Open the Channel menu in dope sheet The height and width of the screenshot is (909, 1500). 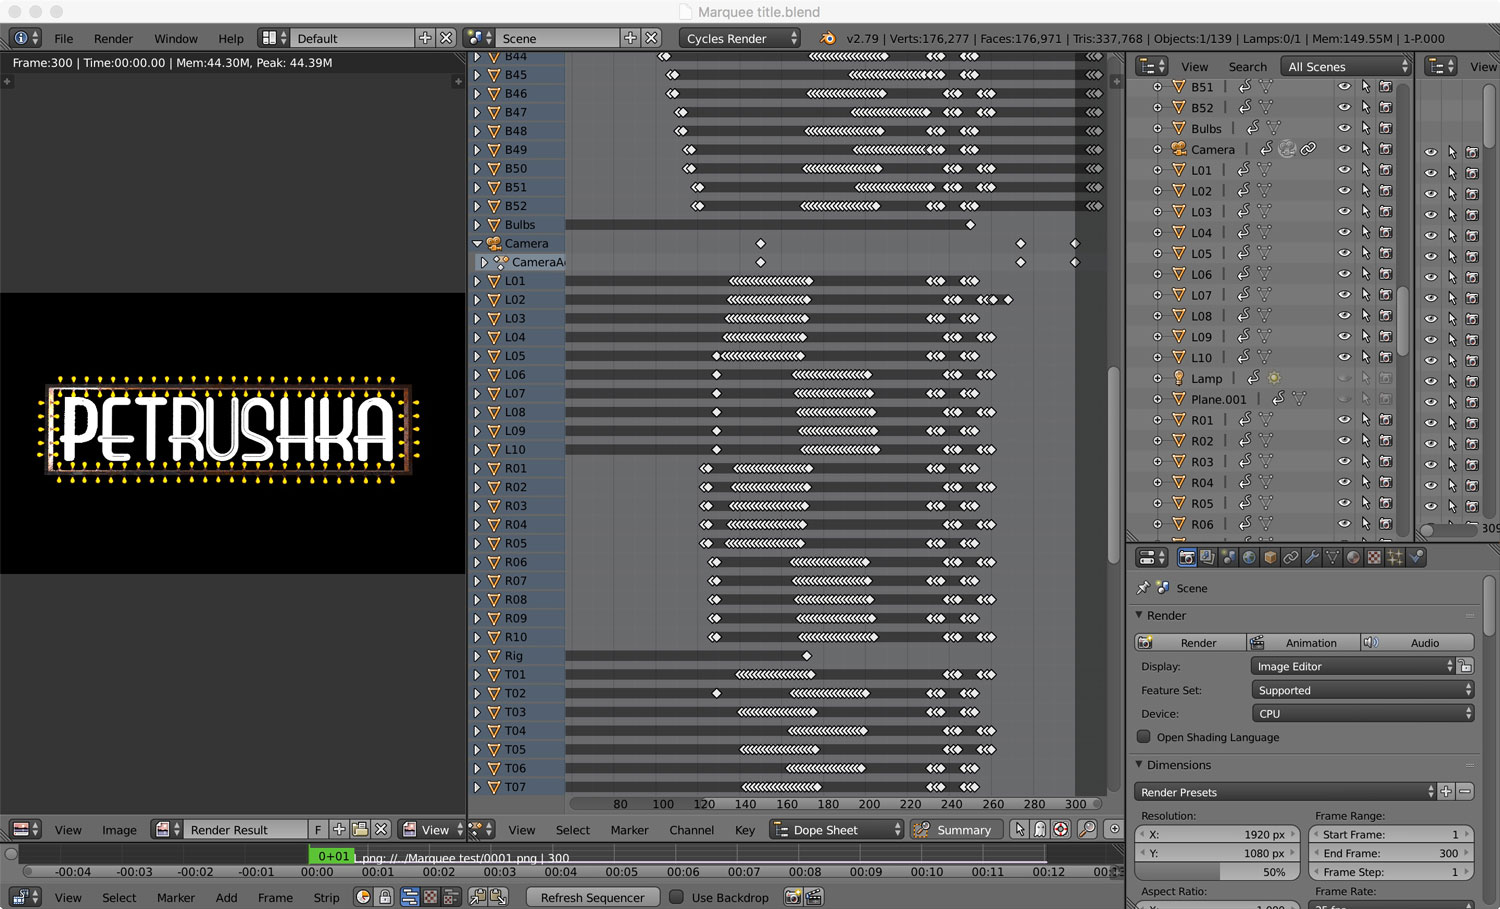click(x=691, y=830)
